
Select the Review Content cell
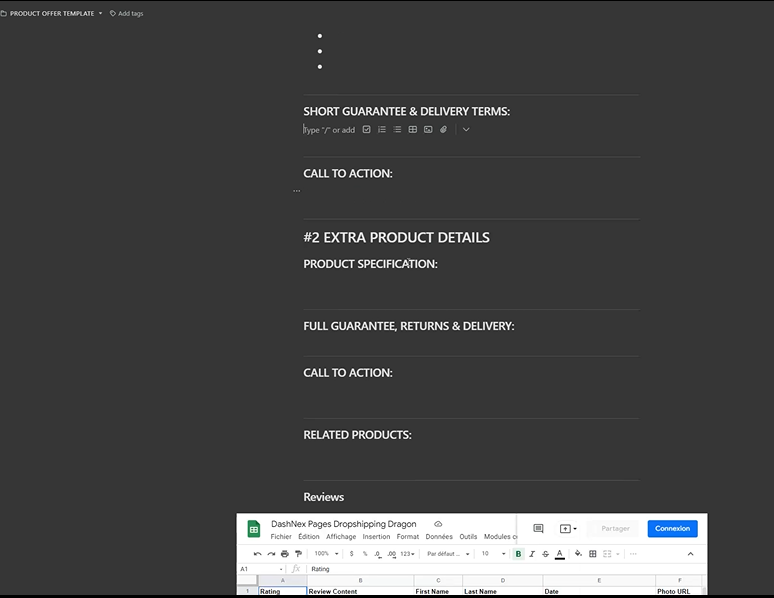coord(360,591)
